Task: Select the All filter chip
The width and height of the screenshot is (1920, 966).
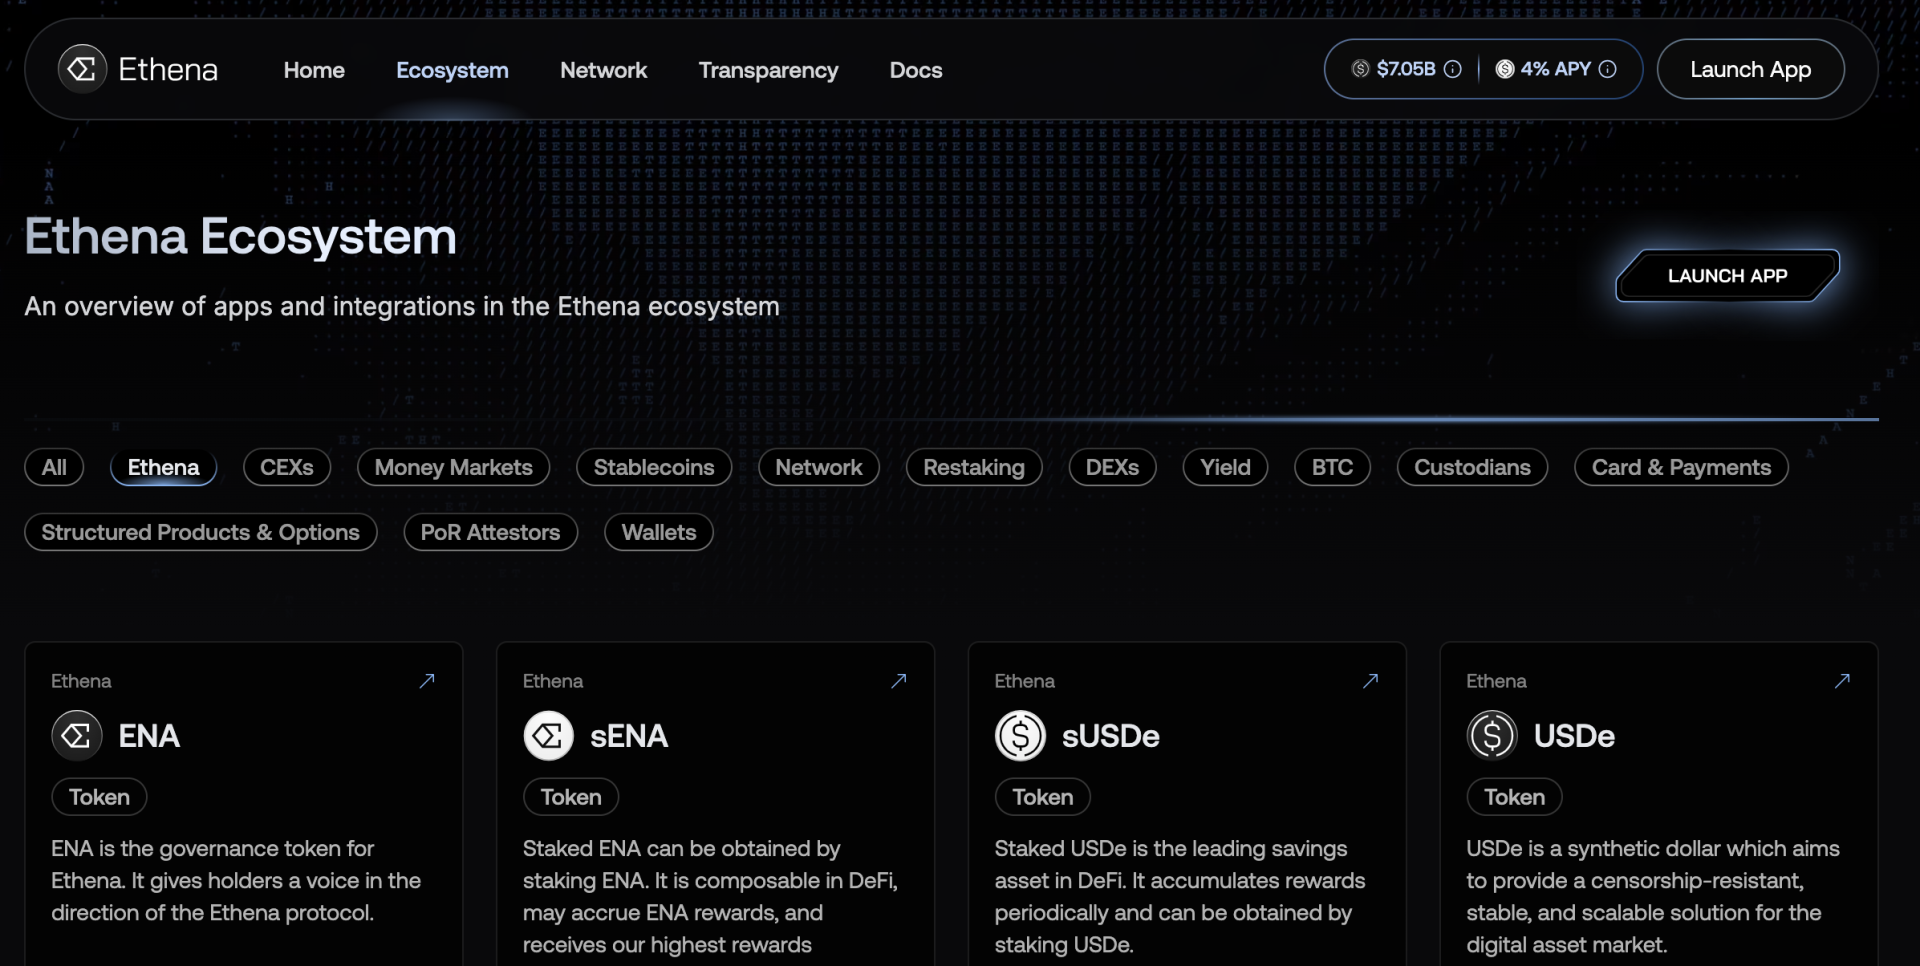Action: [54, 467]
